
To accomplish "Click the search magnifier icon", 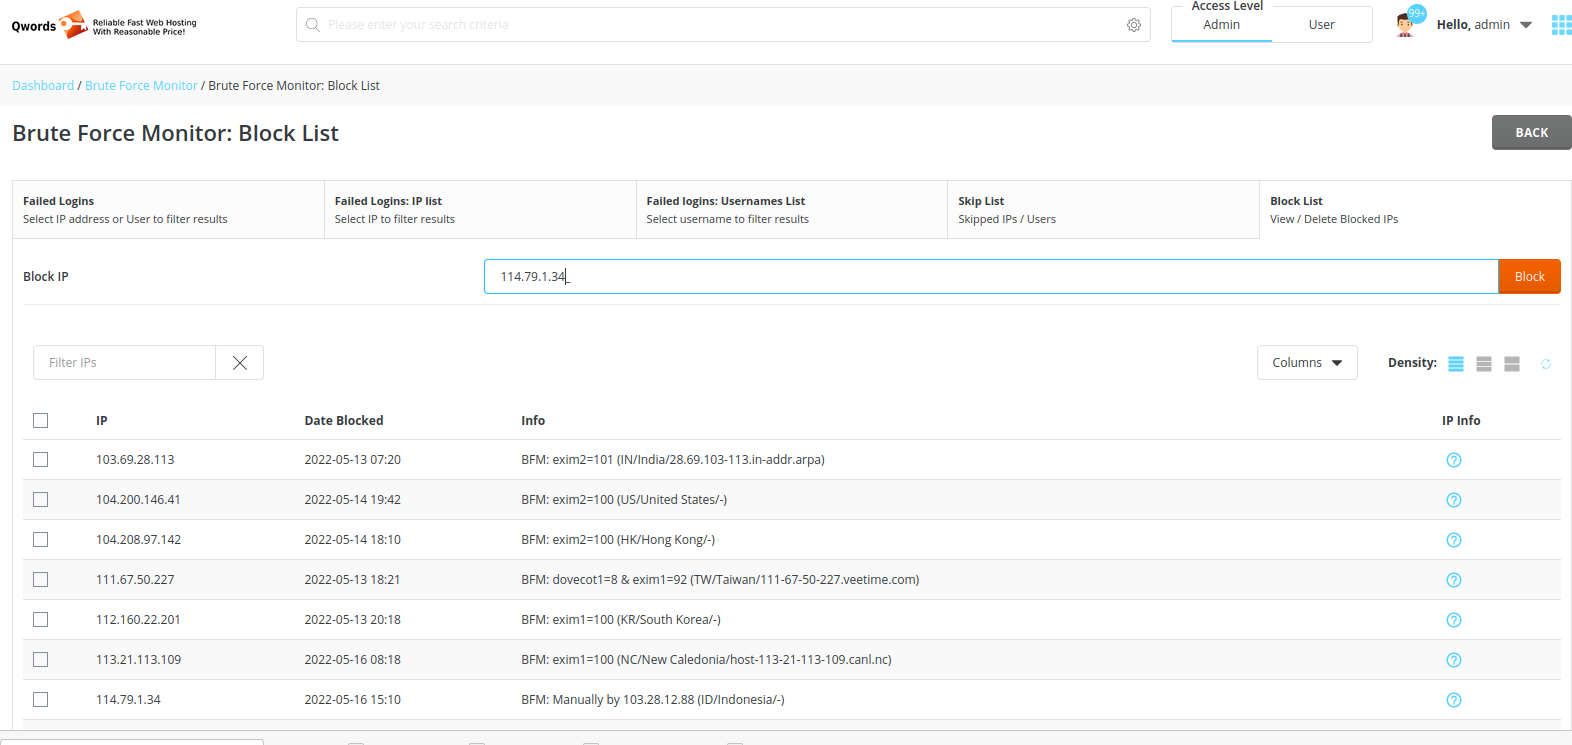I will coord(313,25).
